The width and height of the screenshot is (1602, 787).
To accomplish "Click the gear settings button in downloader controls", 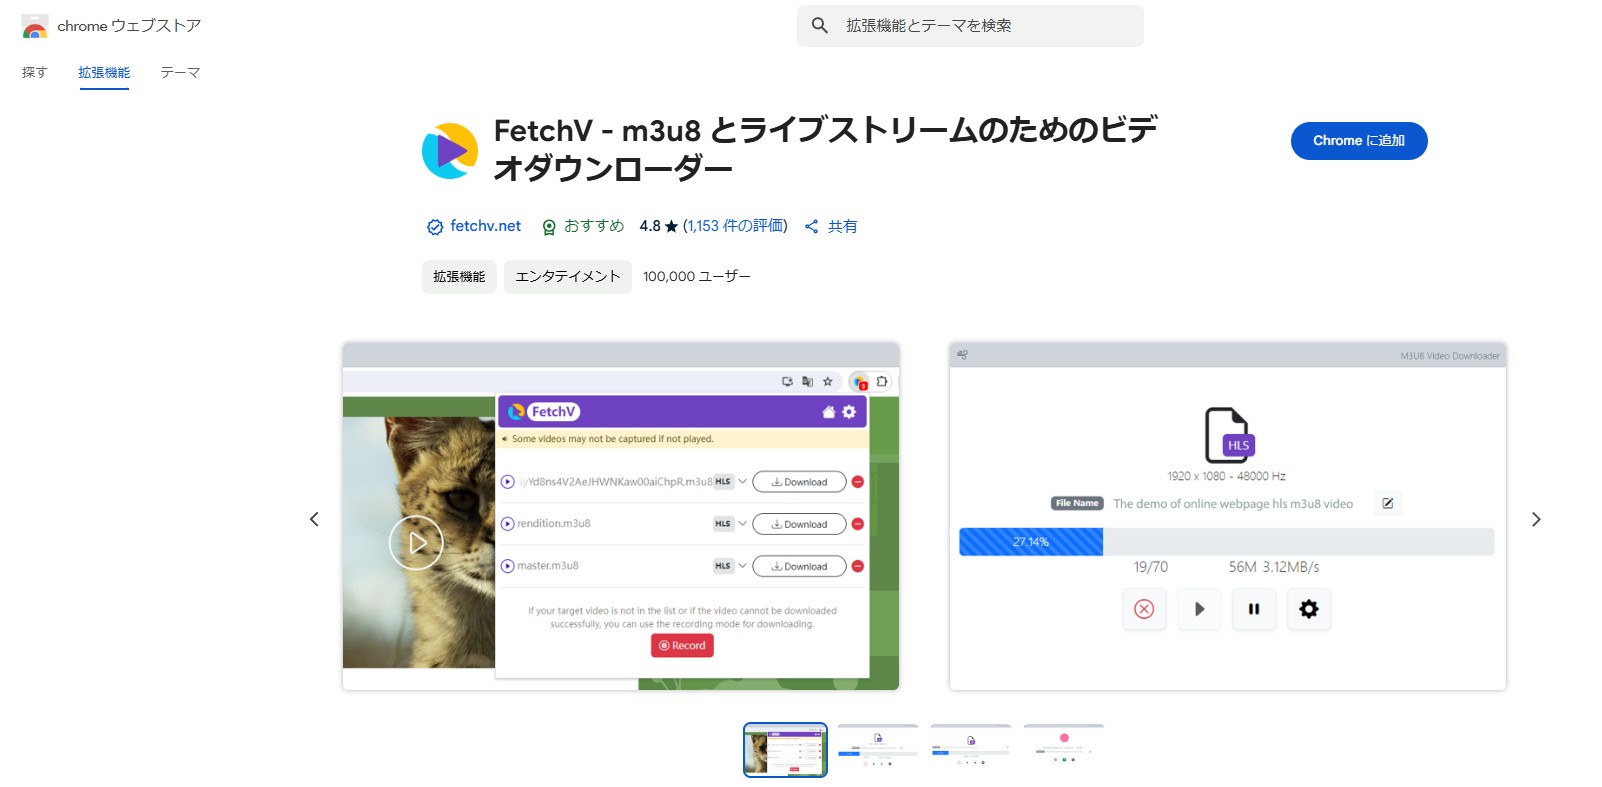I will (1309, 609).
